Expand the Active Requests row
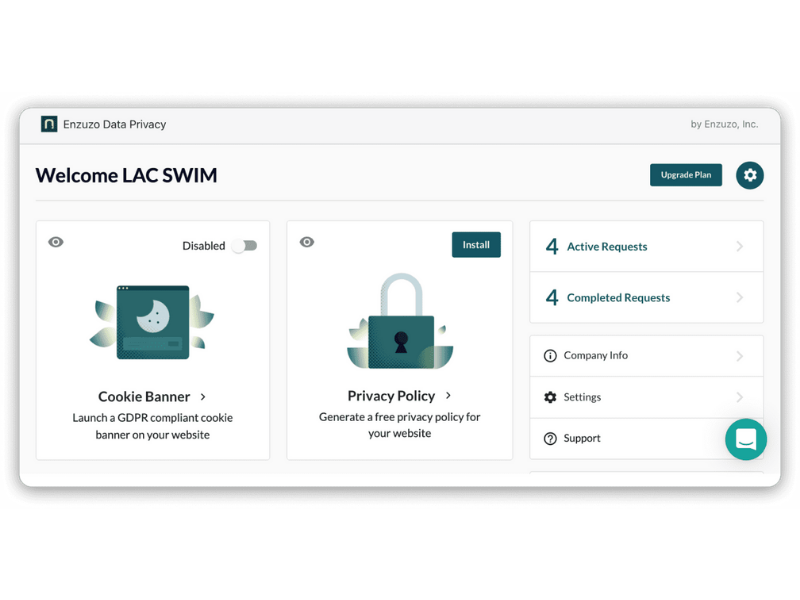 click(645, 246)
